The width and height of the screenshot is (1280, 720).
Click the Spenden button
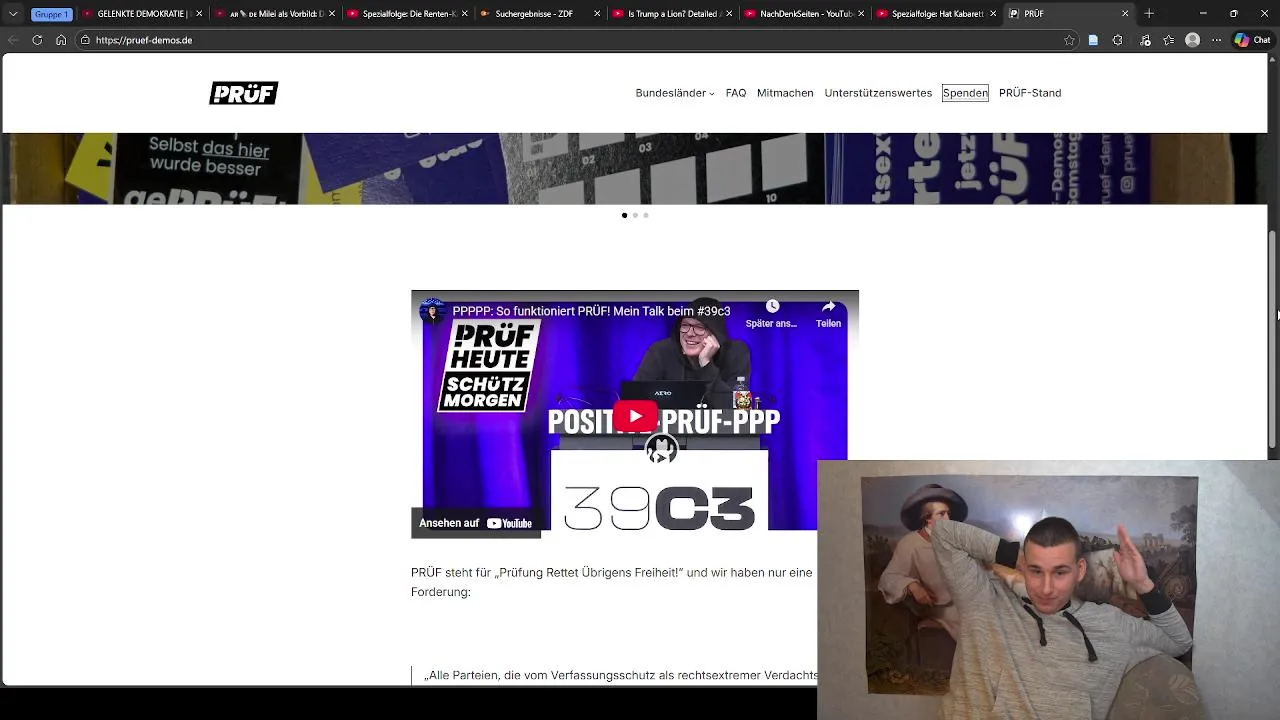[x=965, y=93]
